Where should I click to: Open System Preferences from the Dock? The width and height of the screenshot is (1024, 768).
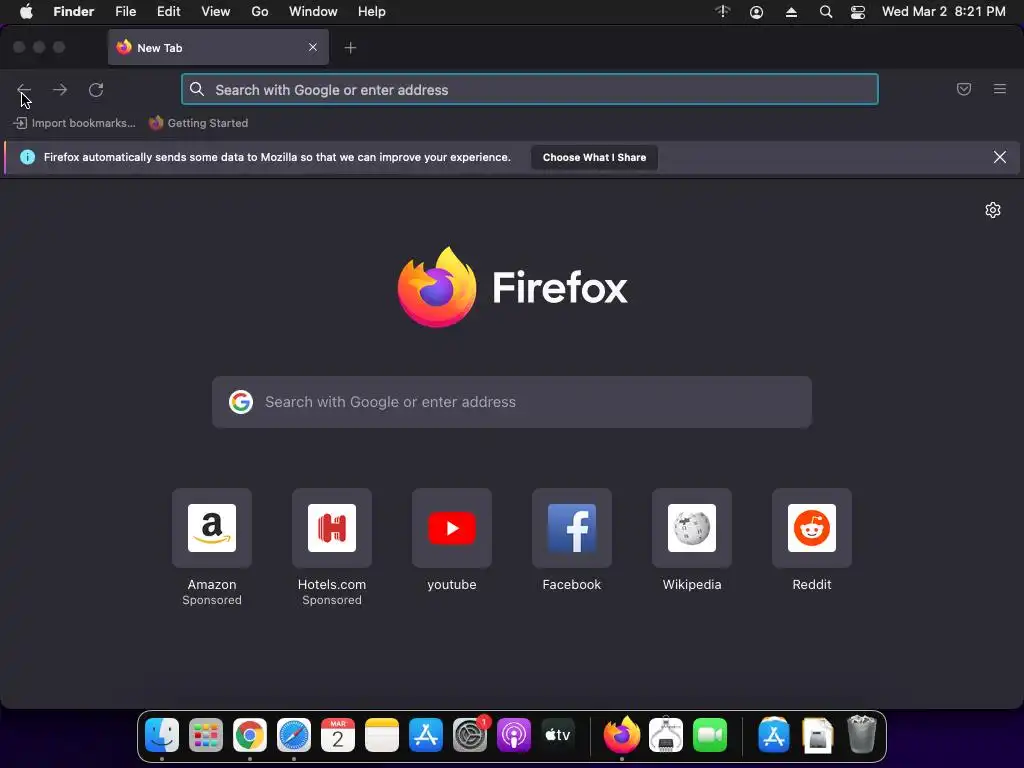pos(470,735)
